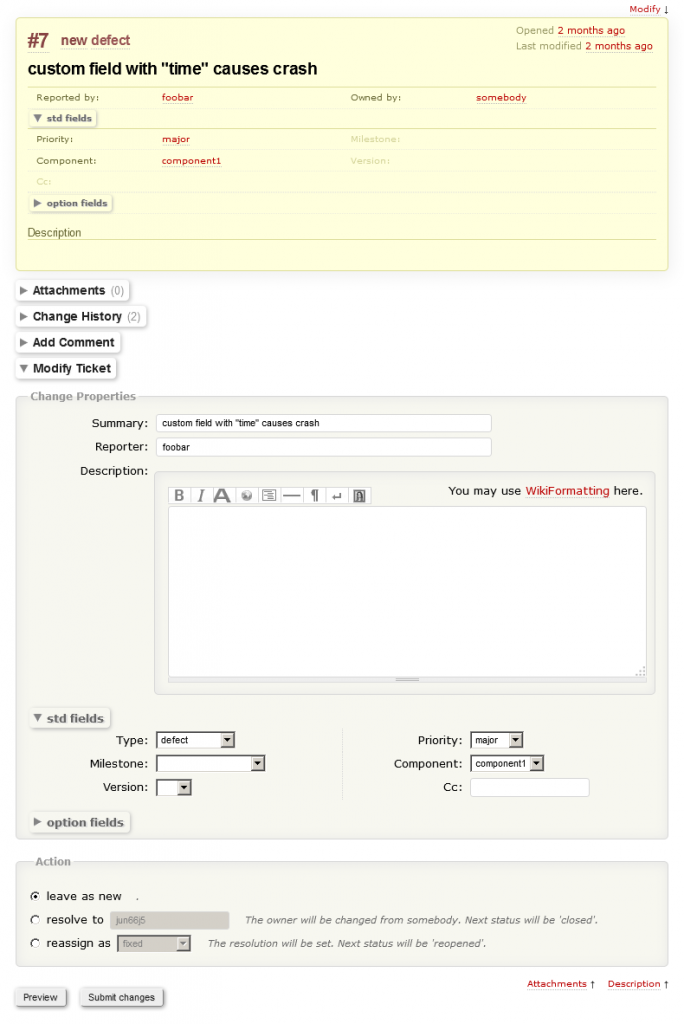Expand the Attachments section

[x=72, y=290]
